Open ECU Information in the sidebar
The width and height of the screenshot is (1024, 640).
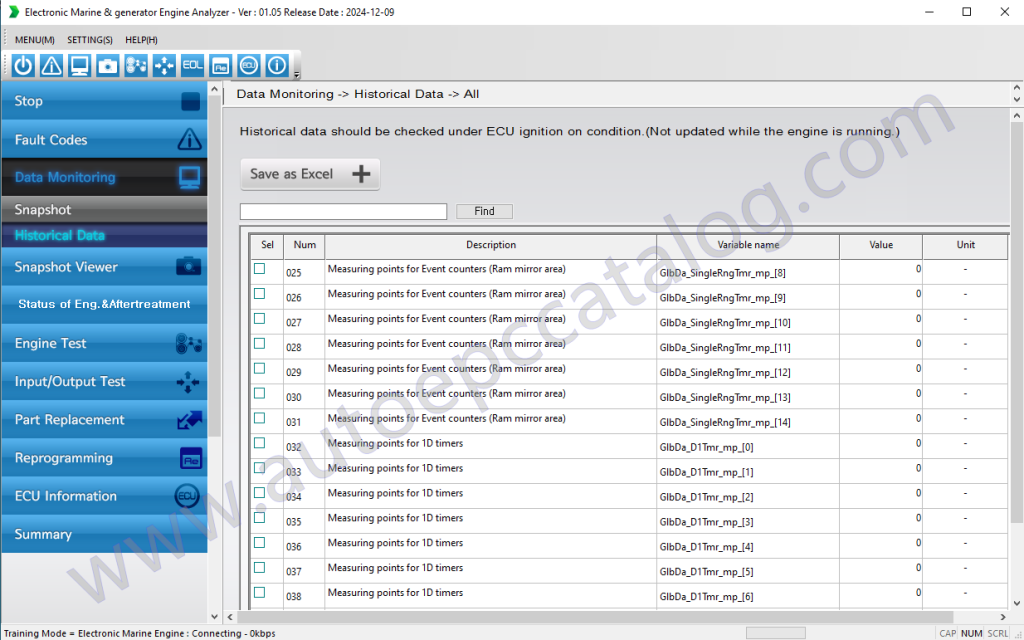pyautogui.click(x=104, y=496)
